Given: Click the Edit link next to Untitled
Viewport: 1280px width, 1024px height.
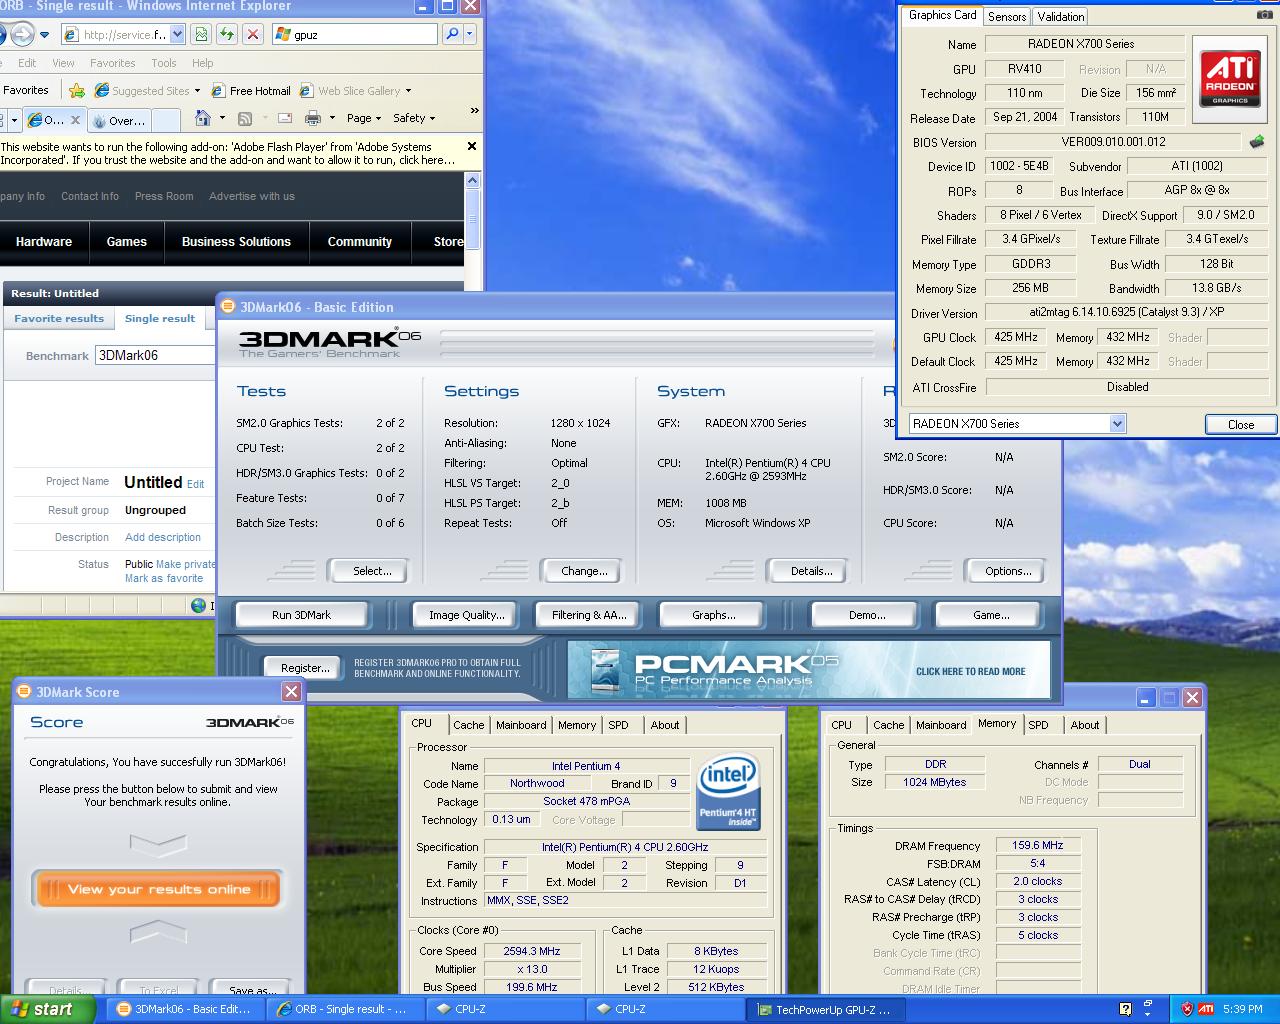Looking at the screenshot, I should [195, 484].
